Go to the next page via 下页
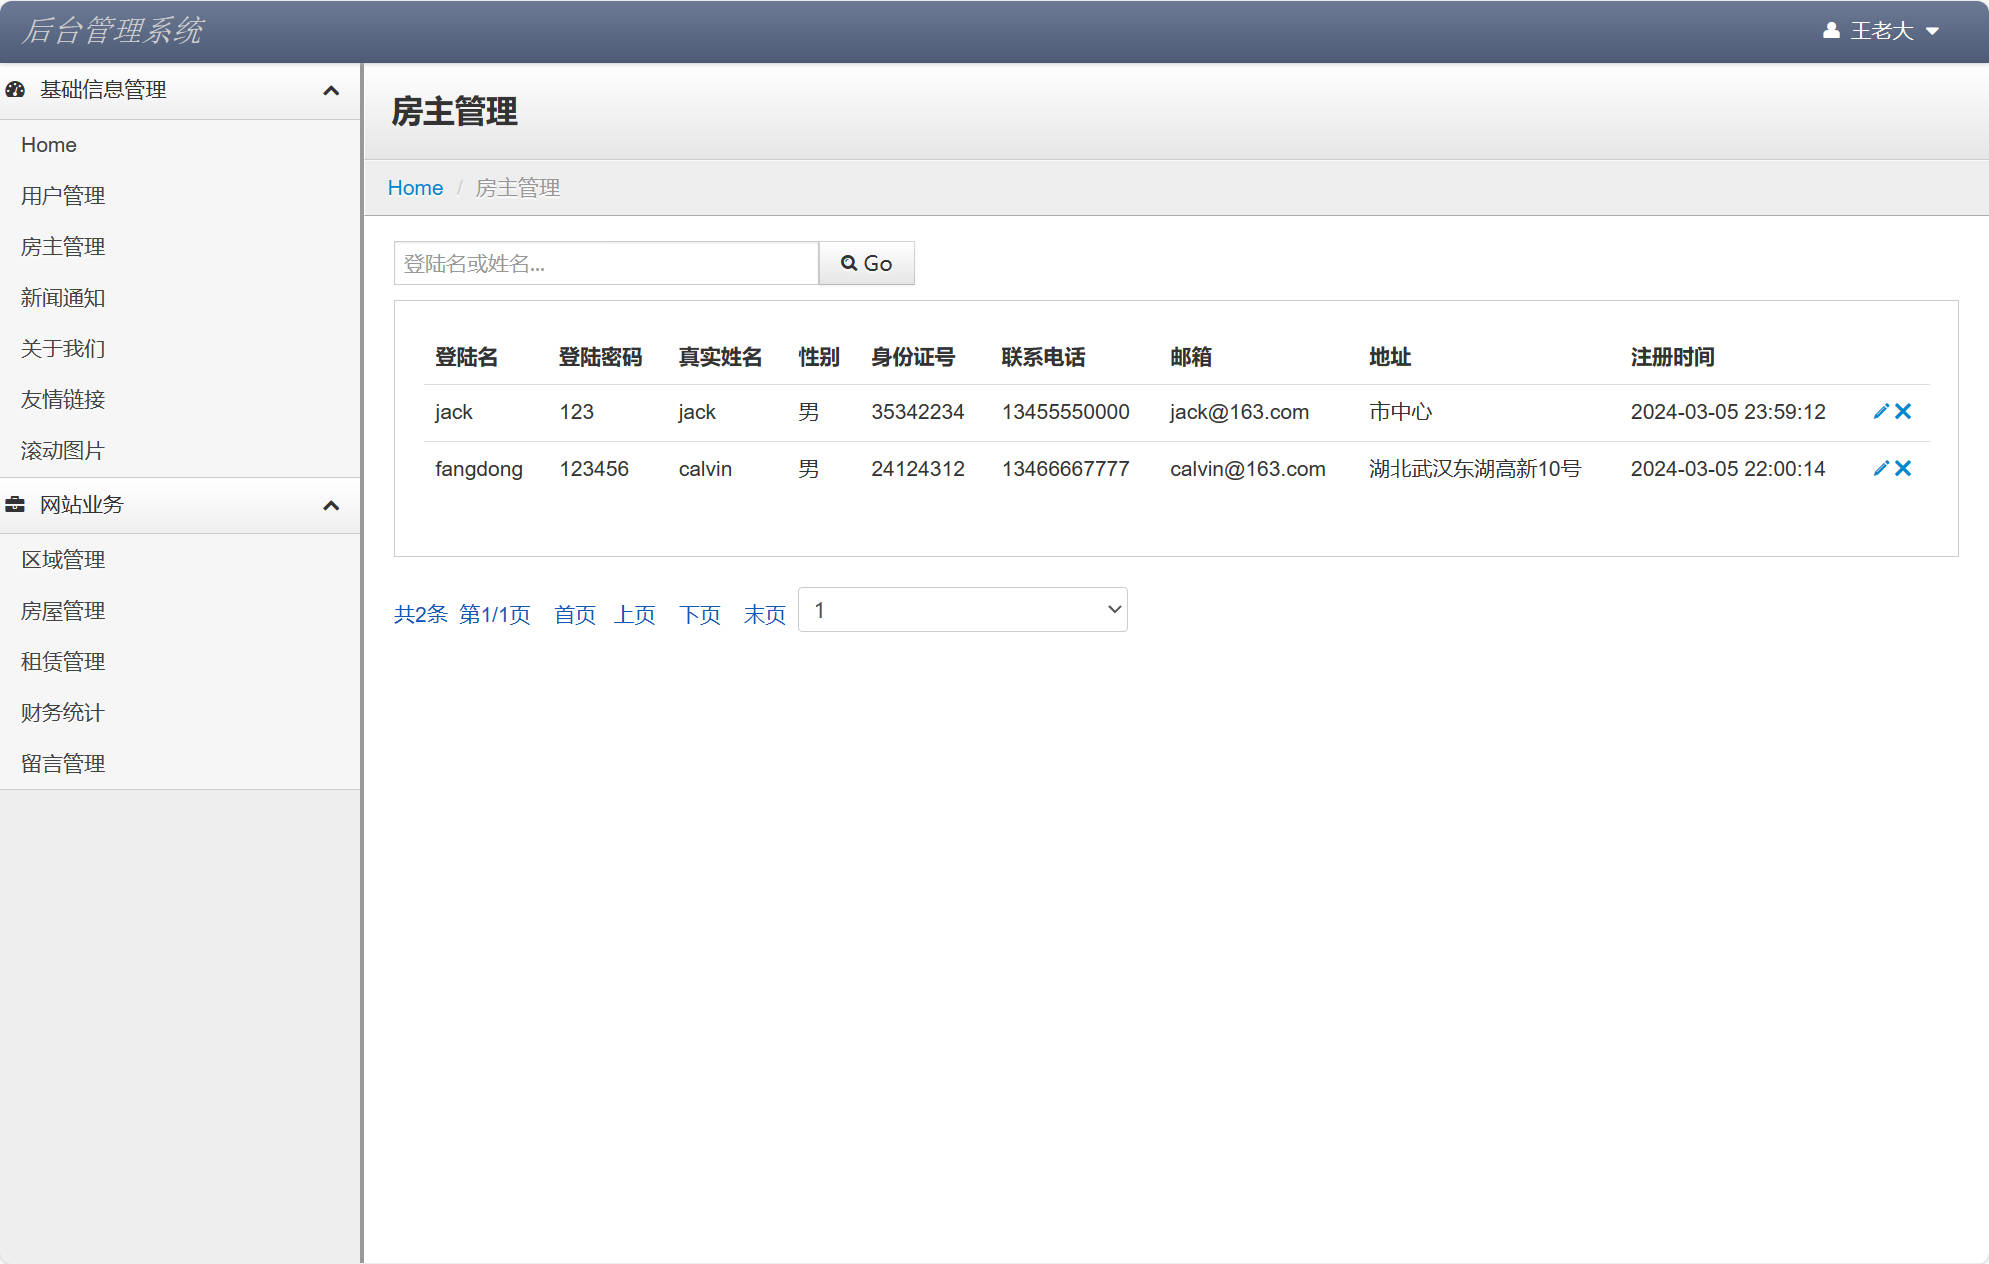This screenshot has width=1989, height=1264. (x=699, y=615)
